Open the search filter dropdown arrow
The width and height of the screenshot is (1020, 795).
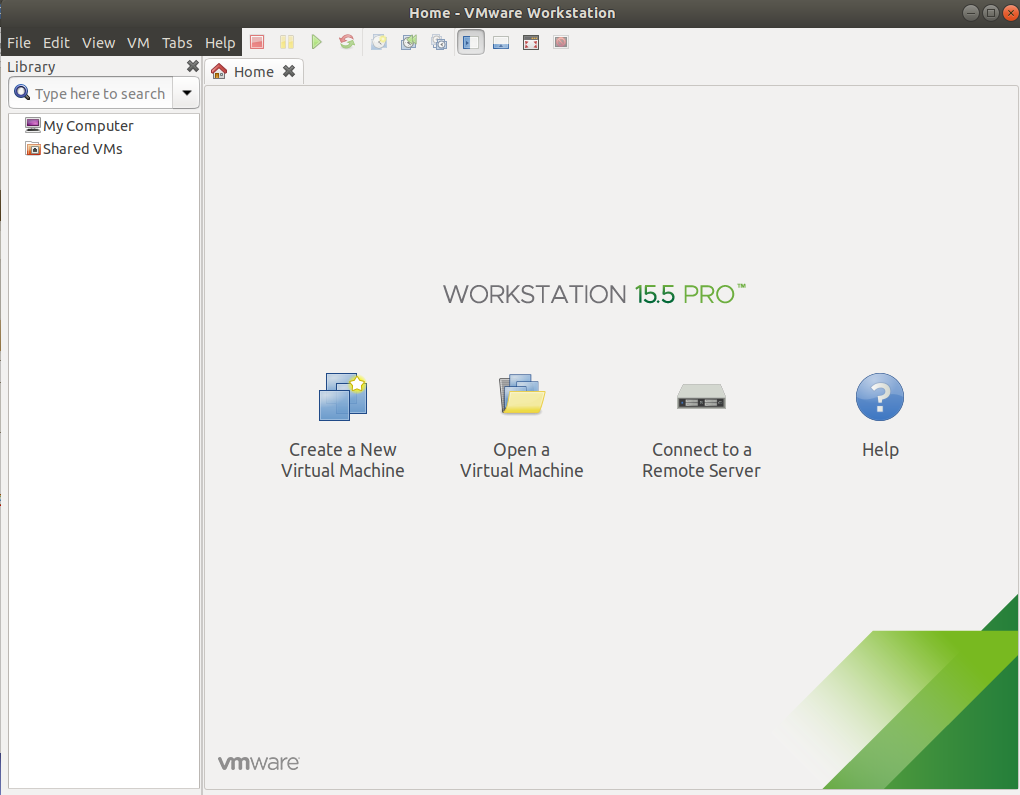click(x=187, y=93)
